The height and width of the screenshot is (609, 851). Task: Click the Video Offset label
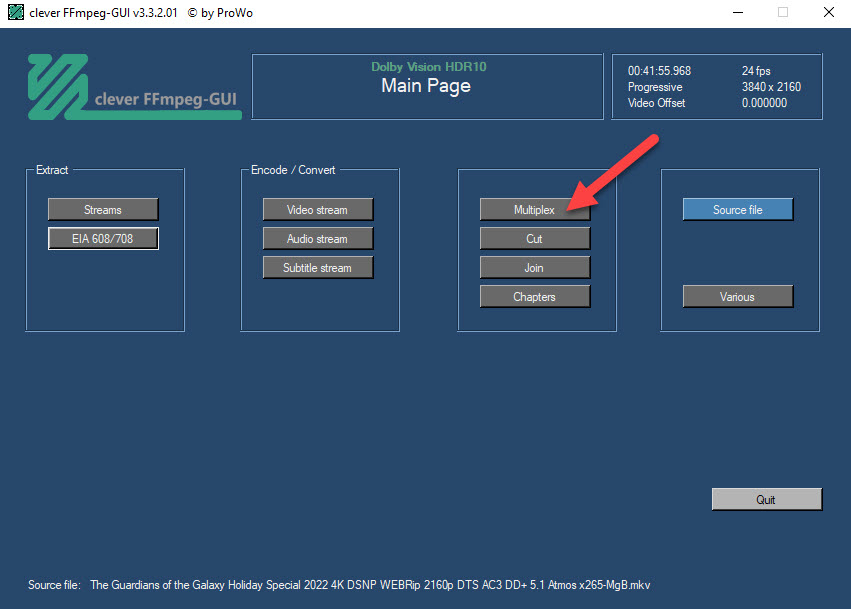pyautogui.click(x=657, y=103)
